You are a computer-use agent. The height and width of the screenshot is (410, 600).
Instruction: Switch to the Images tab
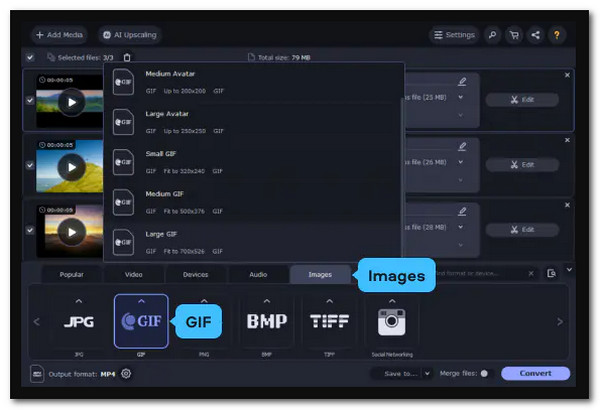(x=320, y=274)
